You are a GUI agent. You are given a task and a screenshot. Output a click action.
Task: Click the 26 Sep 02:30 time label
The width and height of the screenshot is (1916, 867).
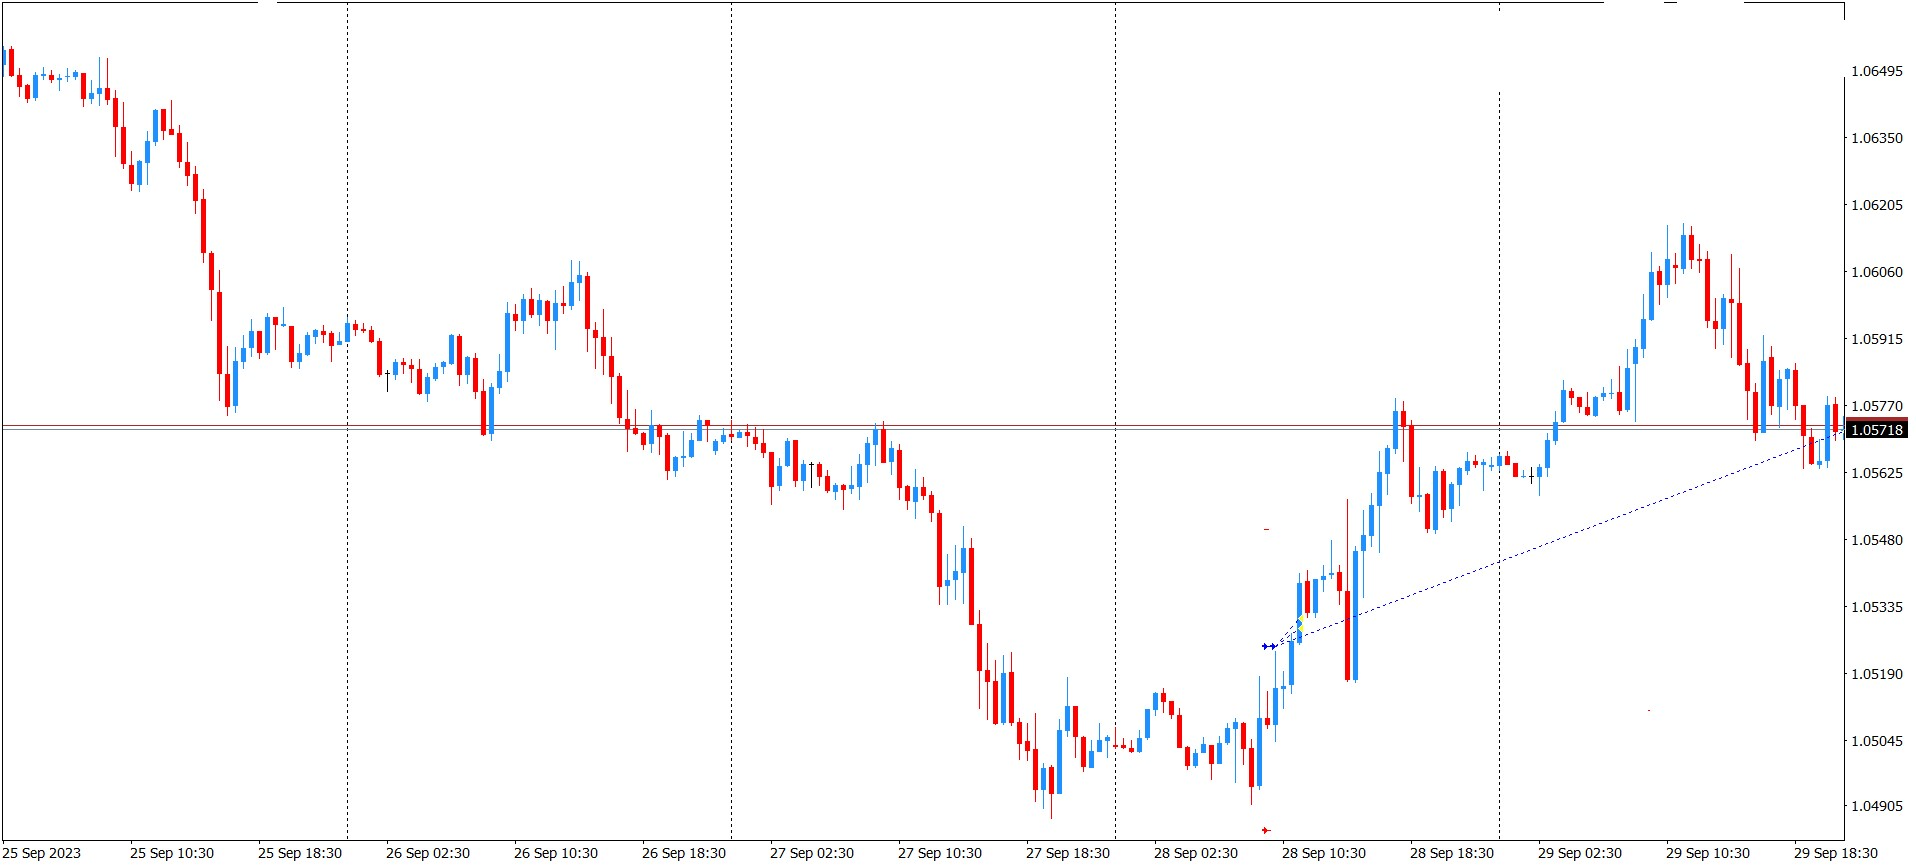(428, 853)
